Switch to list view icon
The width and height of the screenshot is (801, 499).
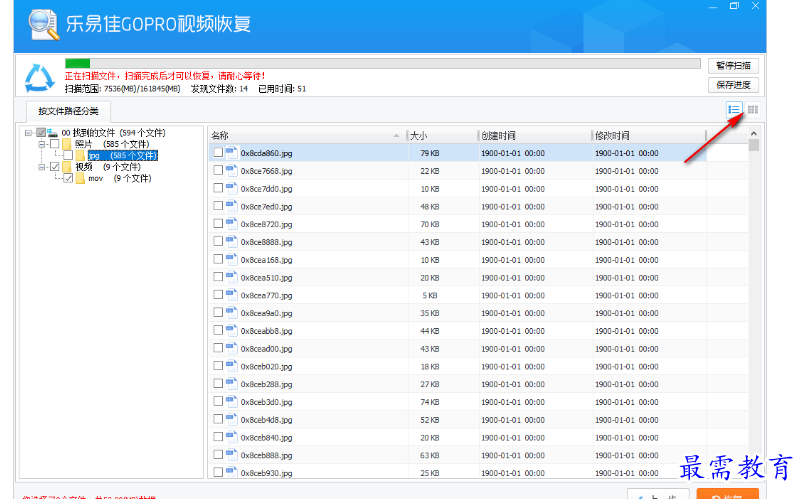(734, 109)
